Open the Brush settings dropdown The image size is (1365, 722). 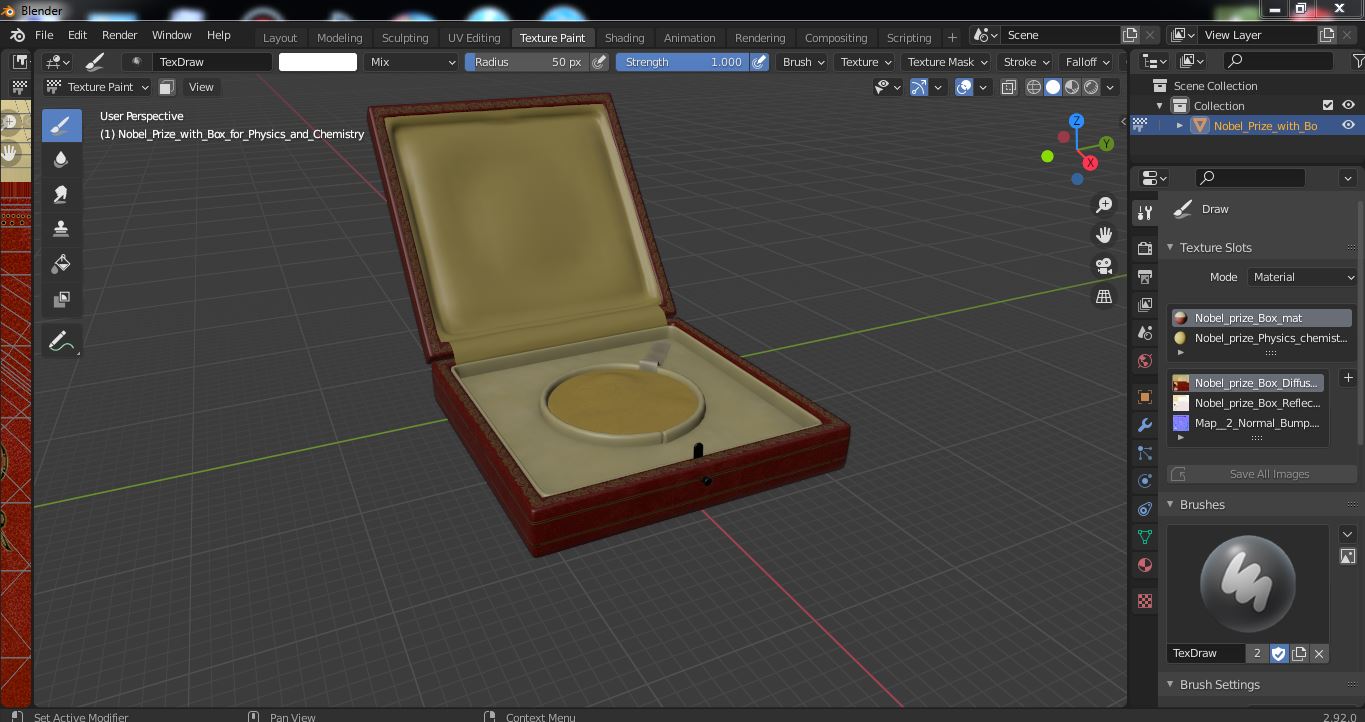tap(804, 62)
